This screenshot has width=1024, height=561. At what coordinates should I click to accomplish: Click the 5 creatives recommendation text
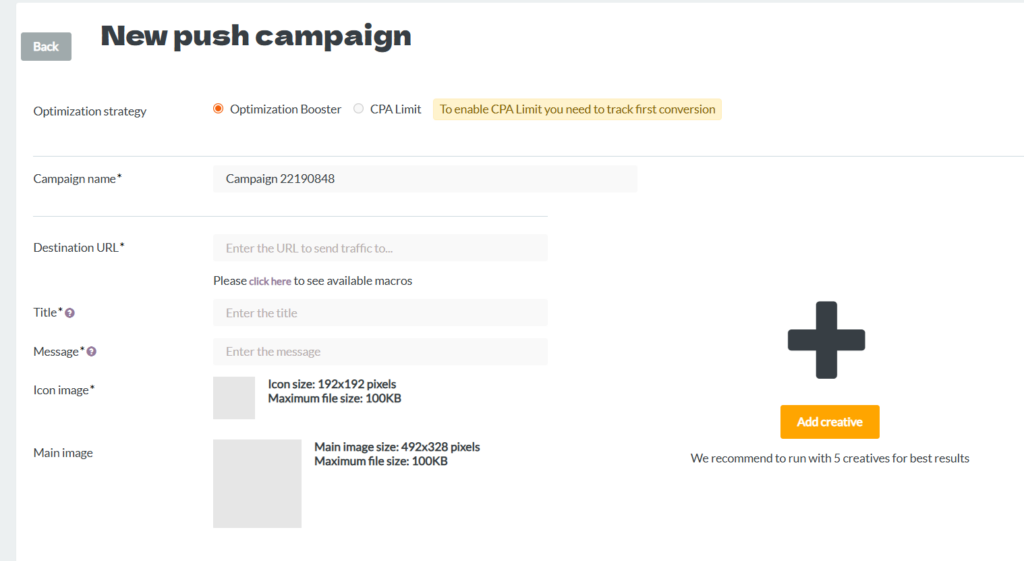[x=829, y=458]
